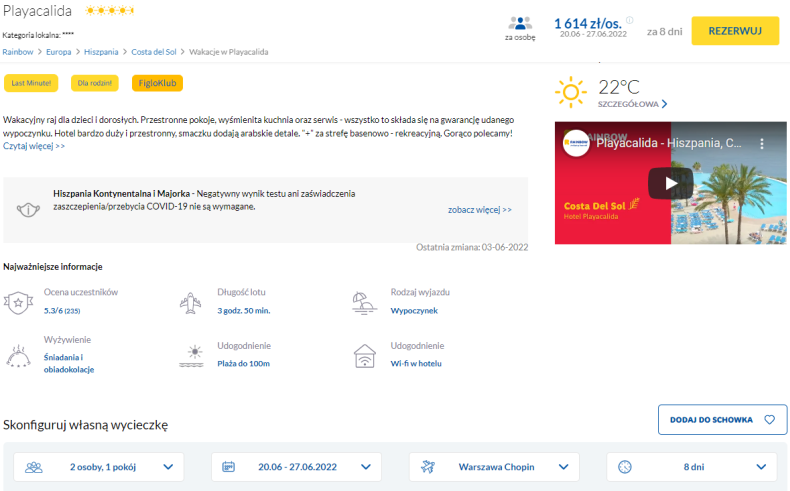Click the Rainbow channel logo in the video
Viewport: 790px width, 491px height.
click(x=576, y=143)
